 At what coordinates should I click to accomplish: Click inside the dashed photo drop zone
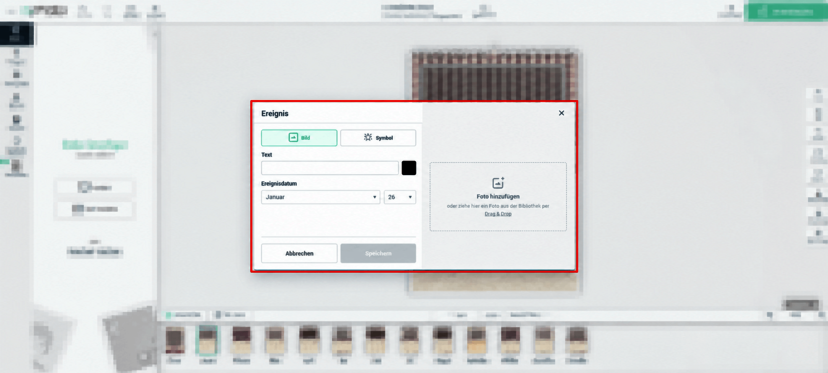point(498,197)
